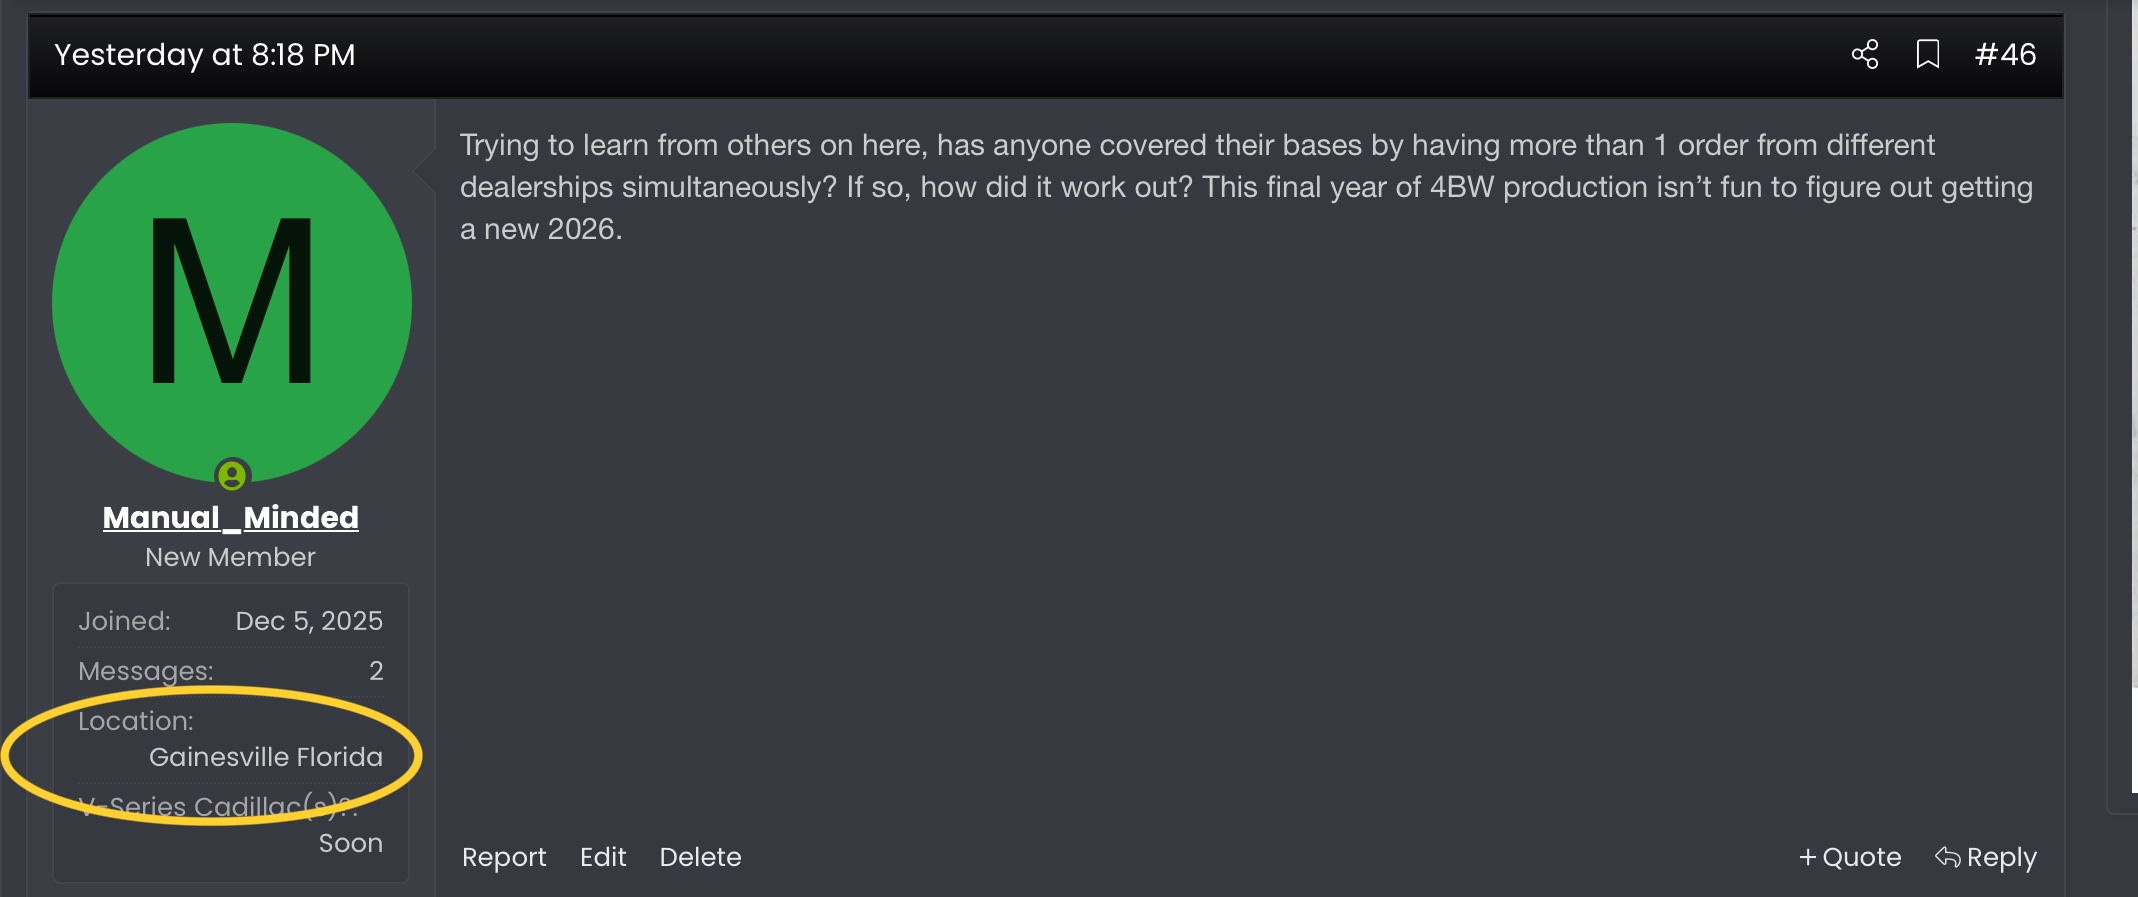2138x897 pixels.
Task: Bookmark this post with the bookmark icon
Action: pyautogui.click(x=1927, y=54)
